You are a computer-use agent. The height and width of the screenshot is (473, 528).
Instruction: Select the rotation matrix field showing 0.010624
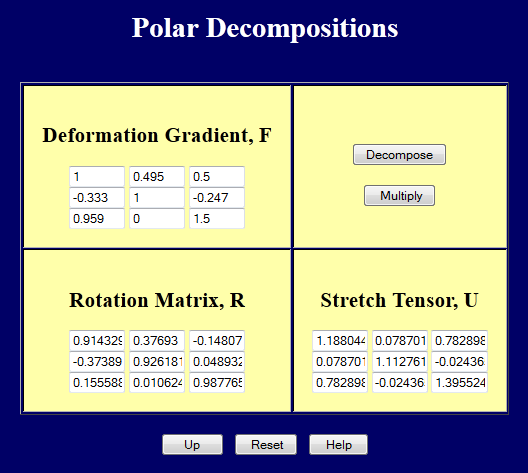[157, 382]
